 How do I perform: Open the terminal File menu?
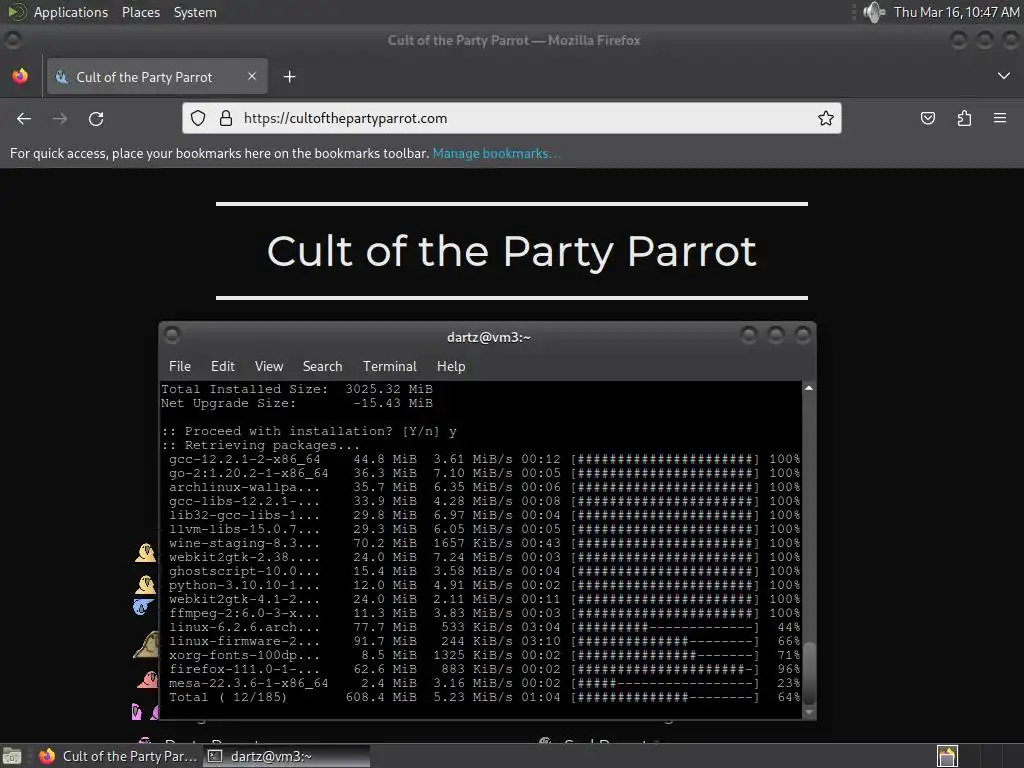click(180, 366)
